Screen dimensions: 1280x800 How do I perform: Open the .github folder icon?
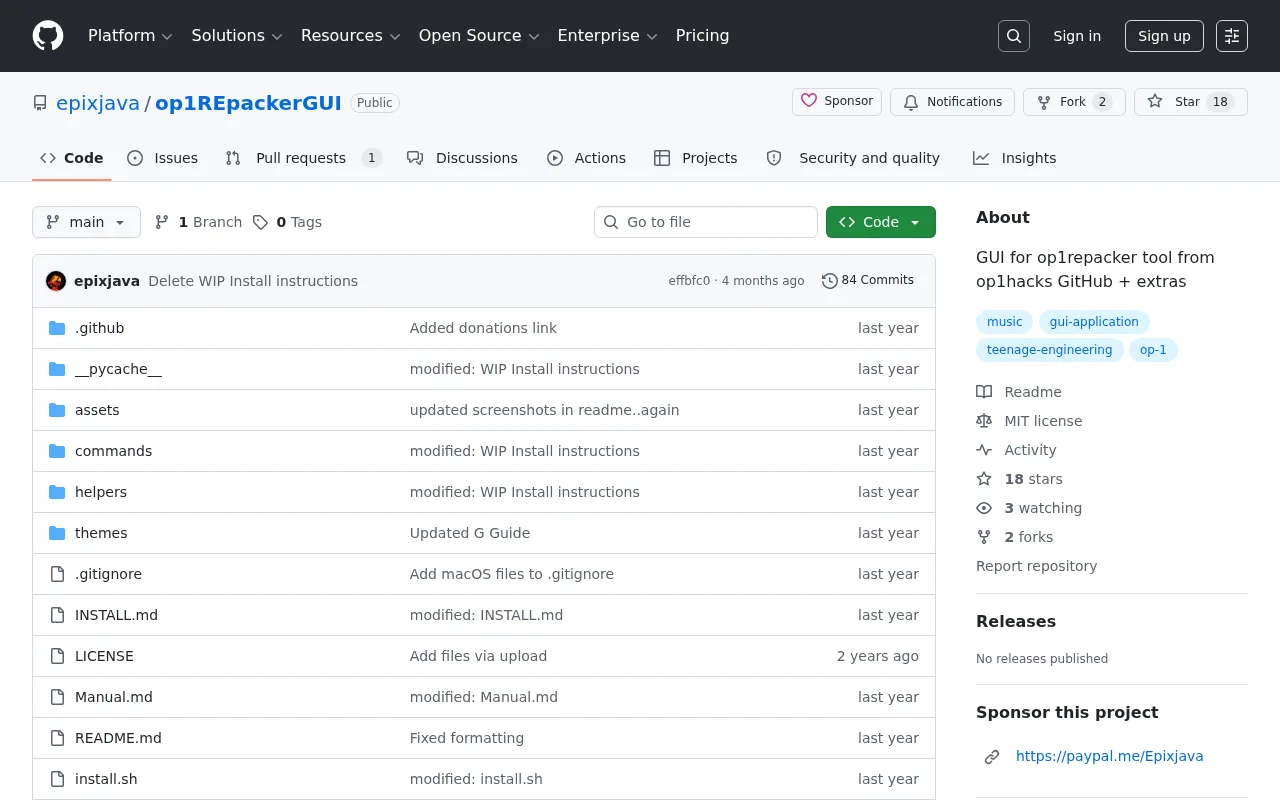(57, 328)
